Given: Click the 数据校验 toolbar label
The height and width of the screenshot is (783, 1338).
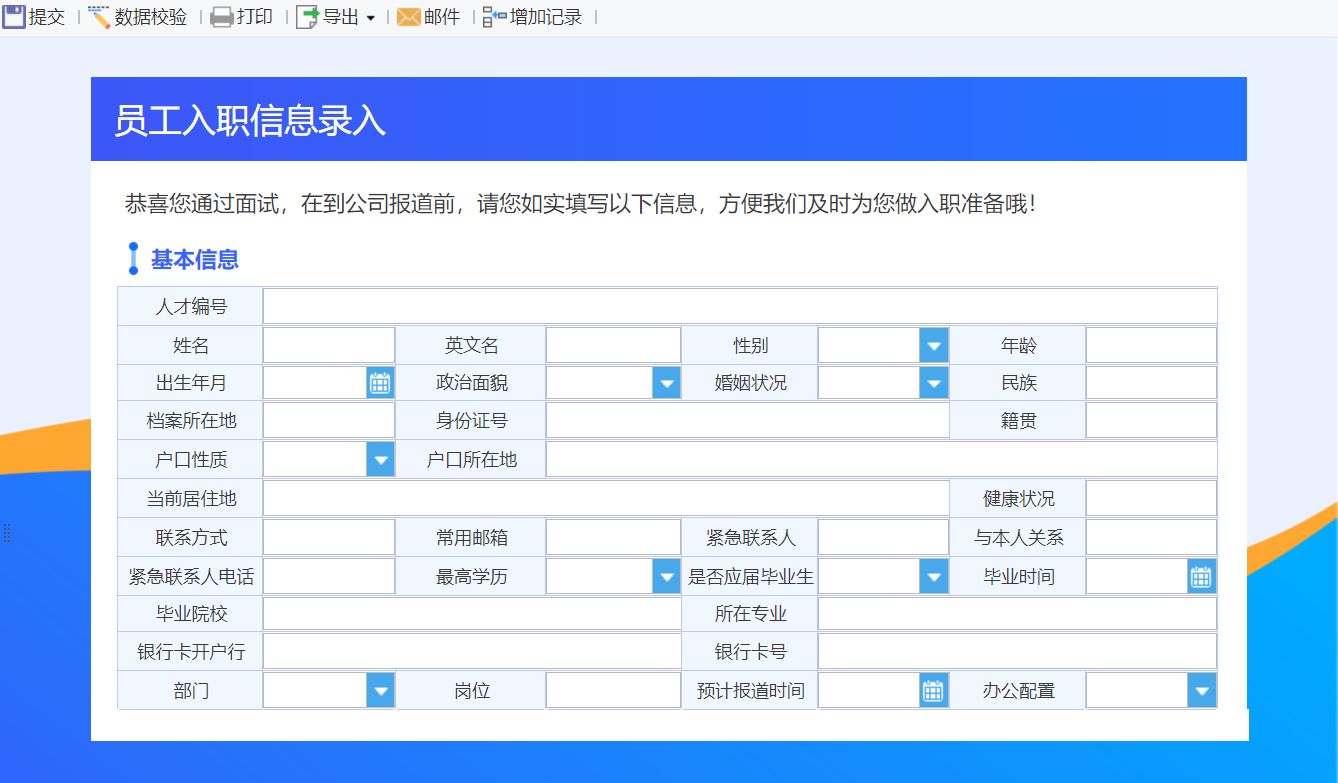Looking at the screenshot, I should click(x=151, y=17).
